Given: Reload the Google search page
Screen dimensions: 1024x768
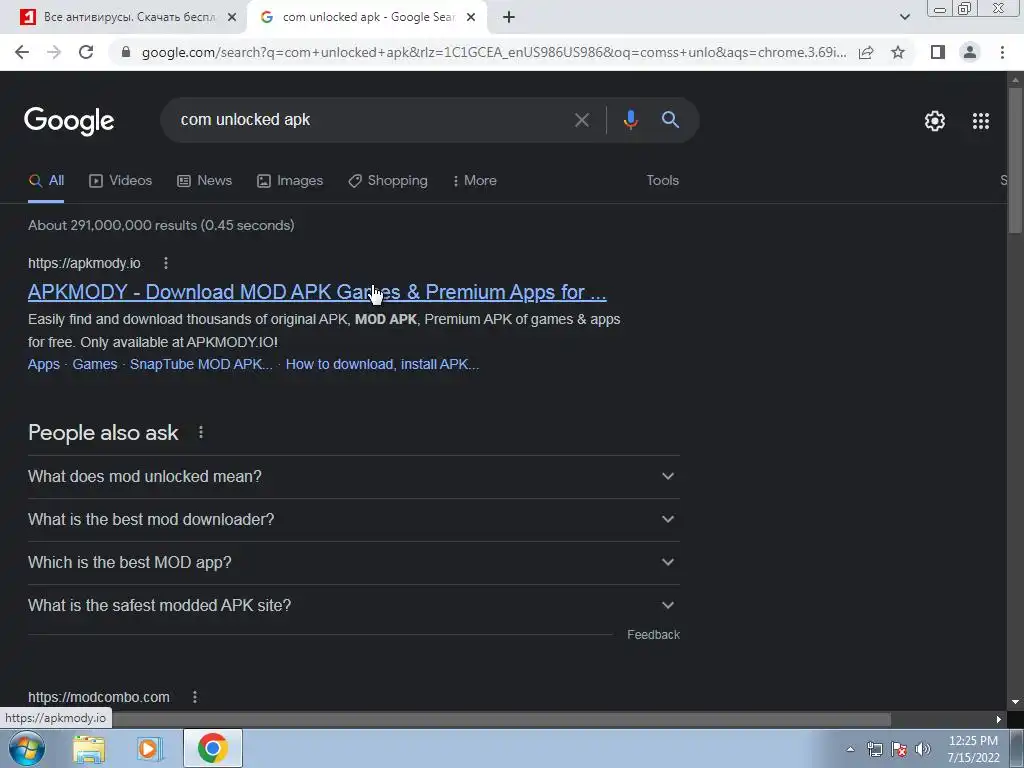Looking at the screenshot, I should tap(86, 52).
